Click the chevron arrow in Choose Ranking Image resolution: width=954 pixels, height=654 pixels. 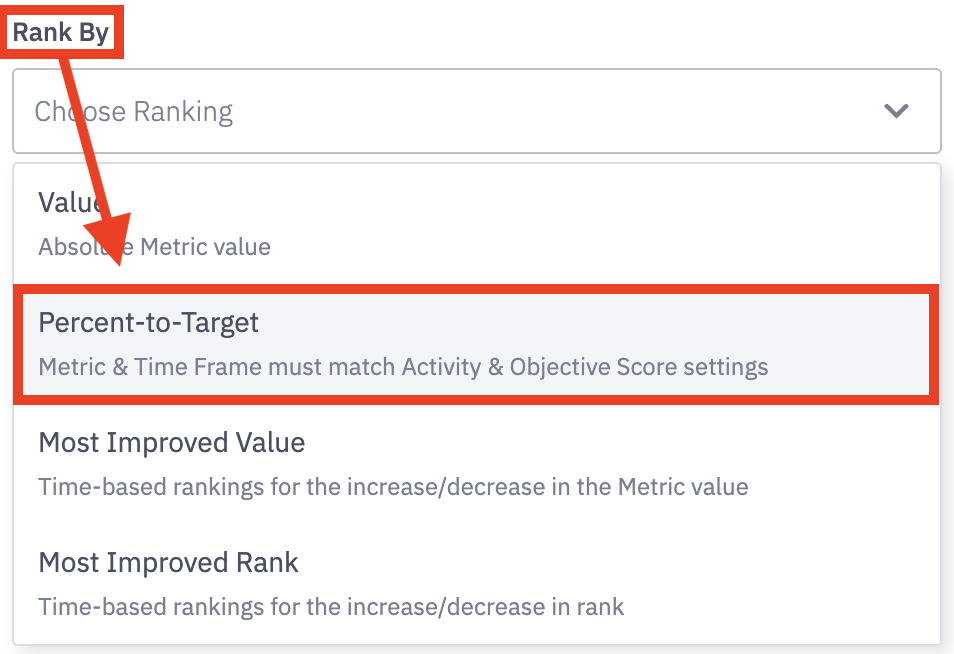(x=896, y=111)
